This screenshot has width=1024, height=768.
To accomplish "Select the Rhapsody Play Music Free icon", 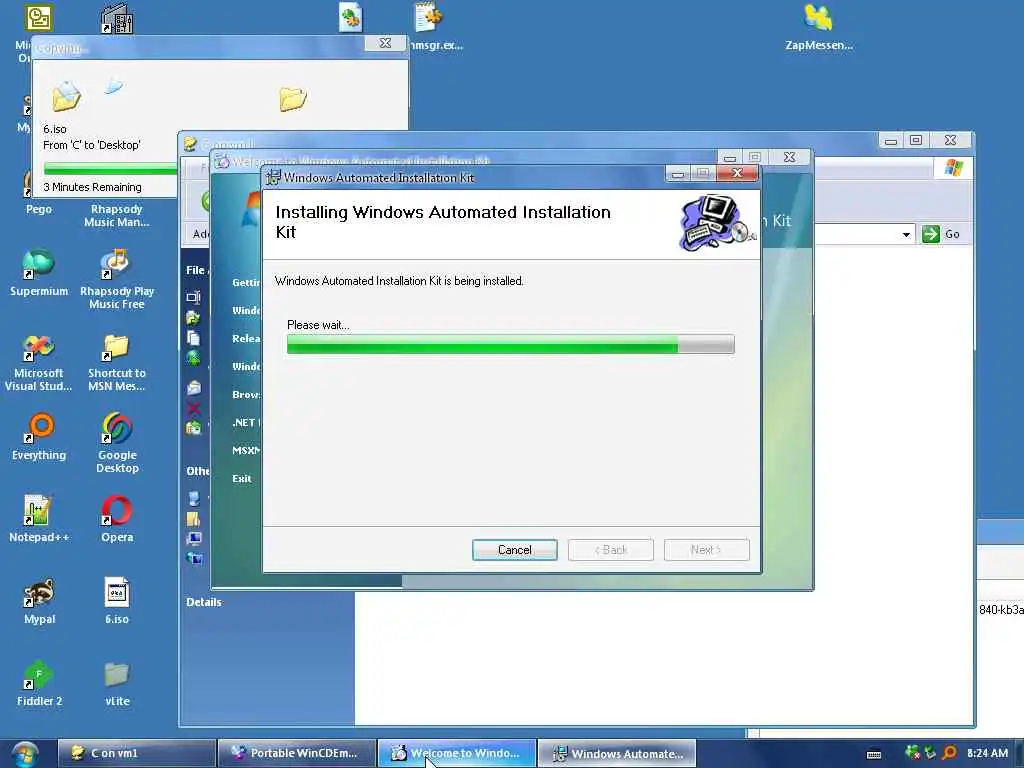I will point(117,279).
